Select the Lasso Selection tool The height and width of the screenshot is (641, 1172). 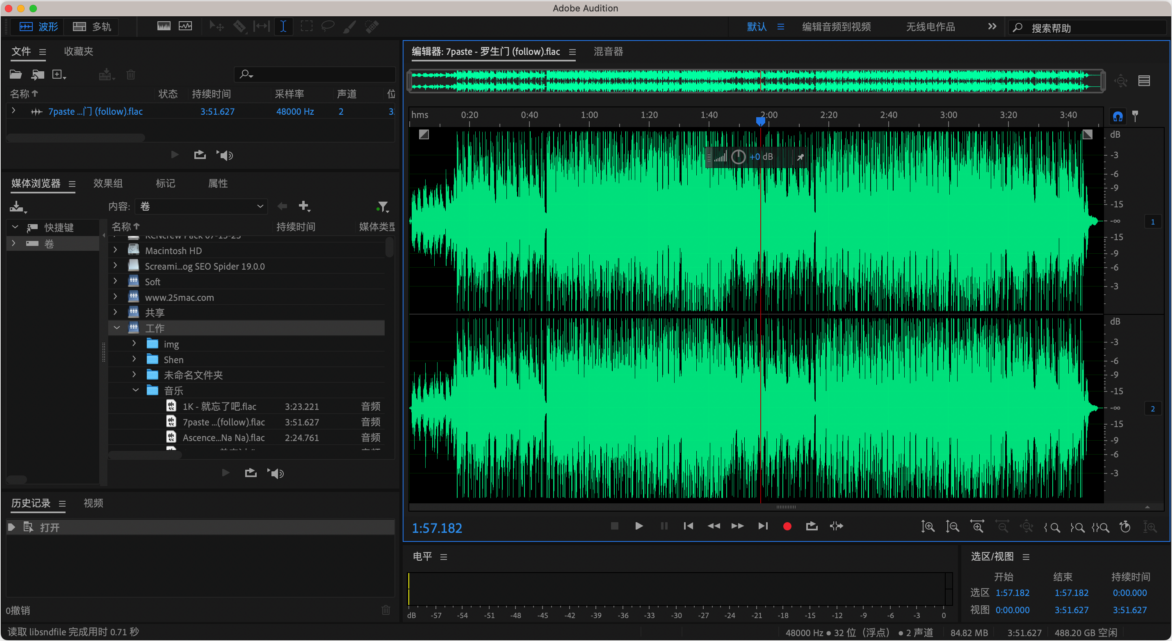click(x=328, y=26)
